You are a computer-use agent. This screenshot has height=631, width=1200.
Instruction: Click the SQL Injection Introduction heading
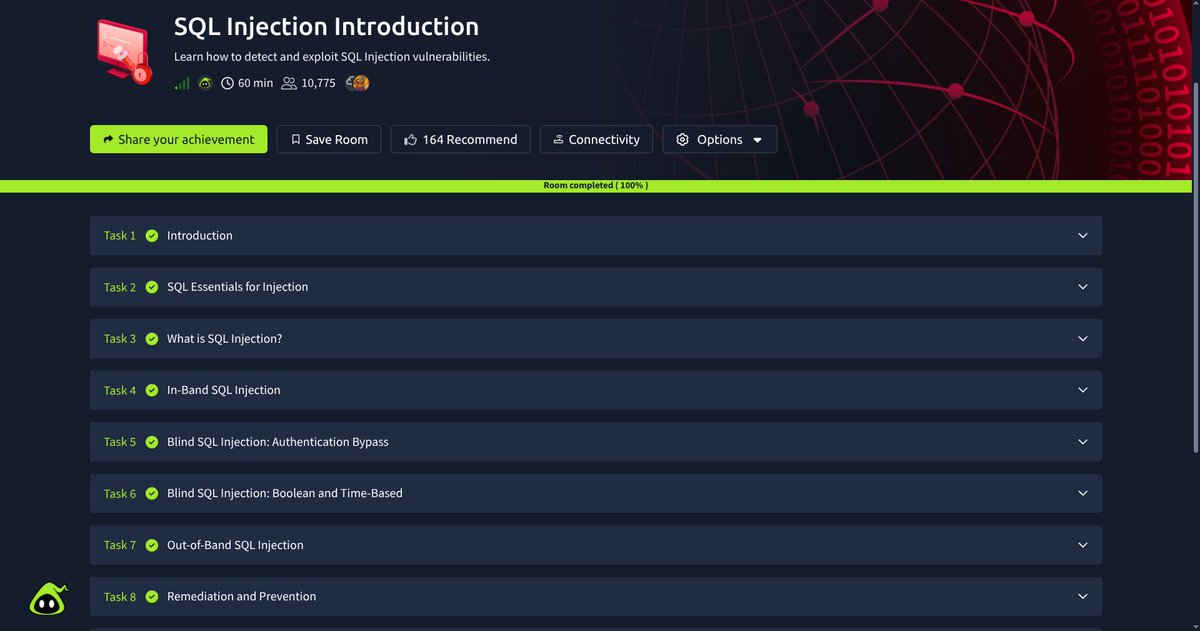pyautogui.click(x=326, y=26)
